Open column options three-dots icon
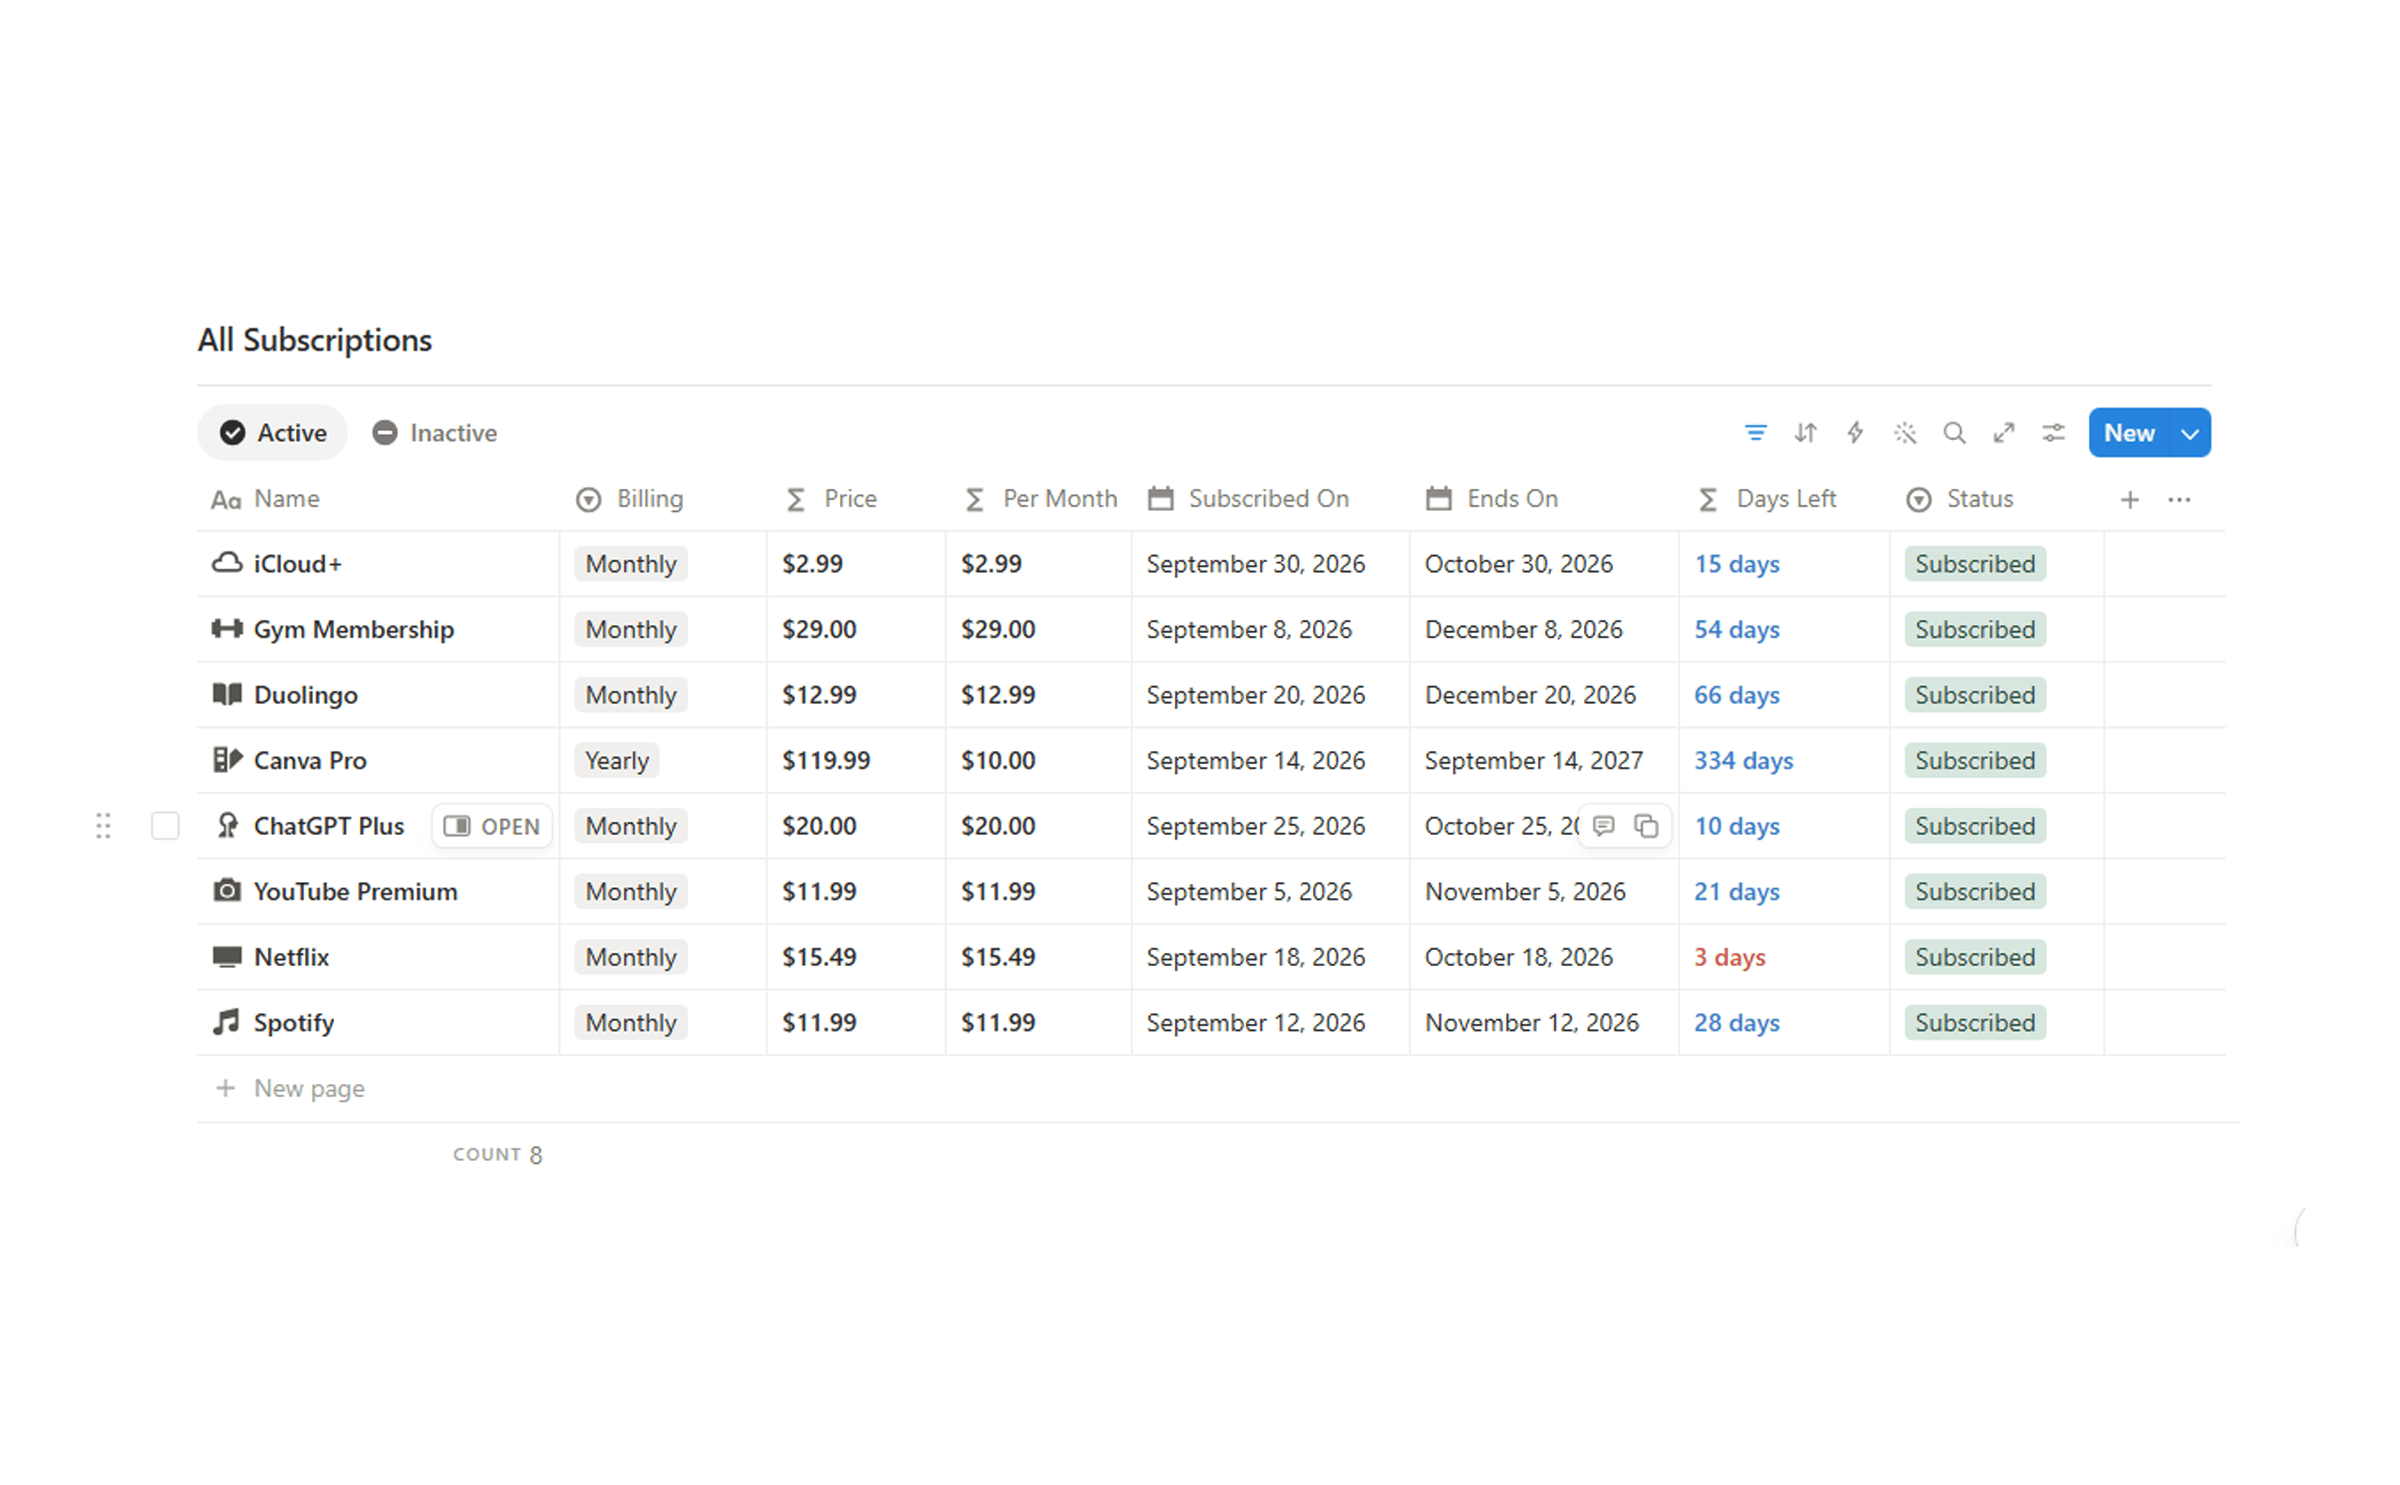 click(x=2180, y=499)
